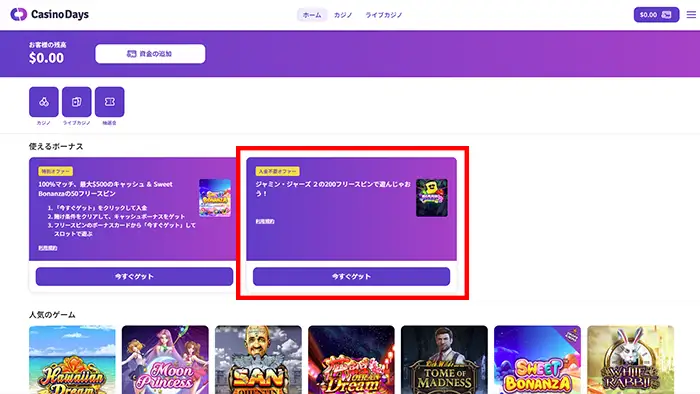
Task: Open 利用規約 link in the 100% match offer
Action: (48, 248)
